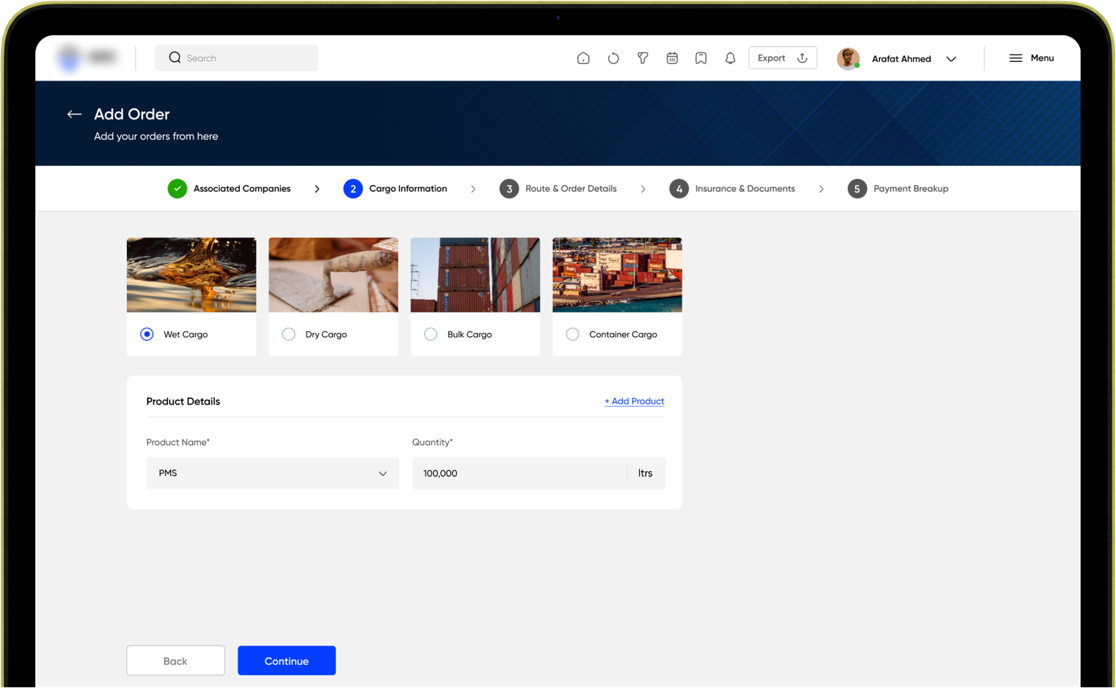Image resolution: width=1116 pixels, height=688 pixels.
Task: Open the calendar icon in top bar
Action: point(672,58)
